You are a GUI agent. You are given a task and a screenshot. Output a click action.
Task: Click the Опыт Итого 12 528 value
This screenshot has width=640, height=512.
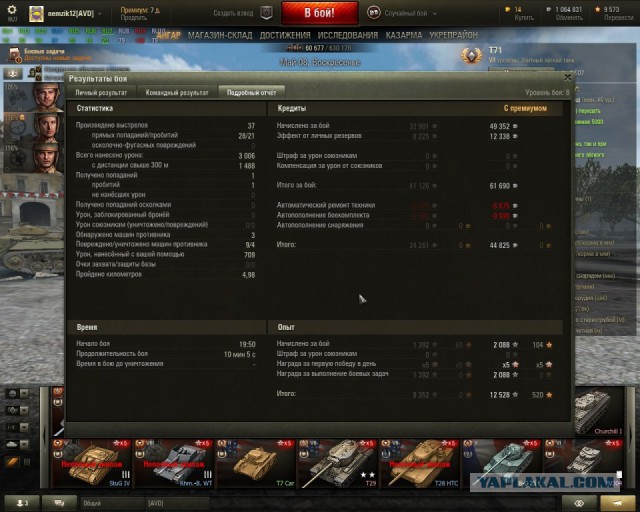[500, 395]
